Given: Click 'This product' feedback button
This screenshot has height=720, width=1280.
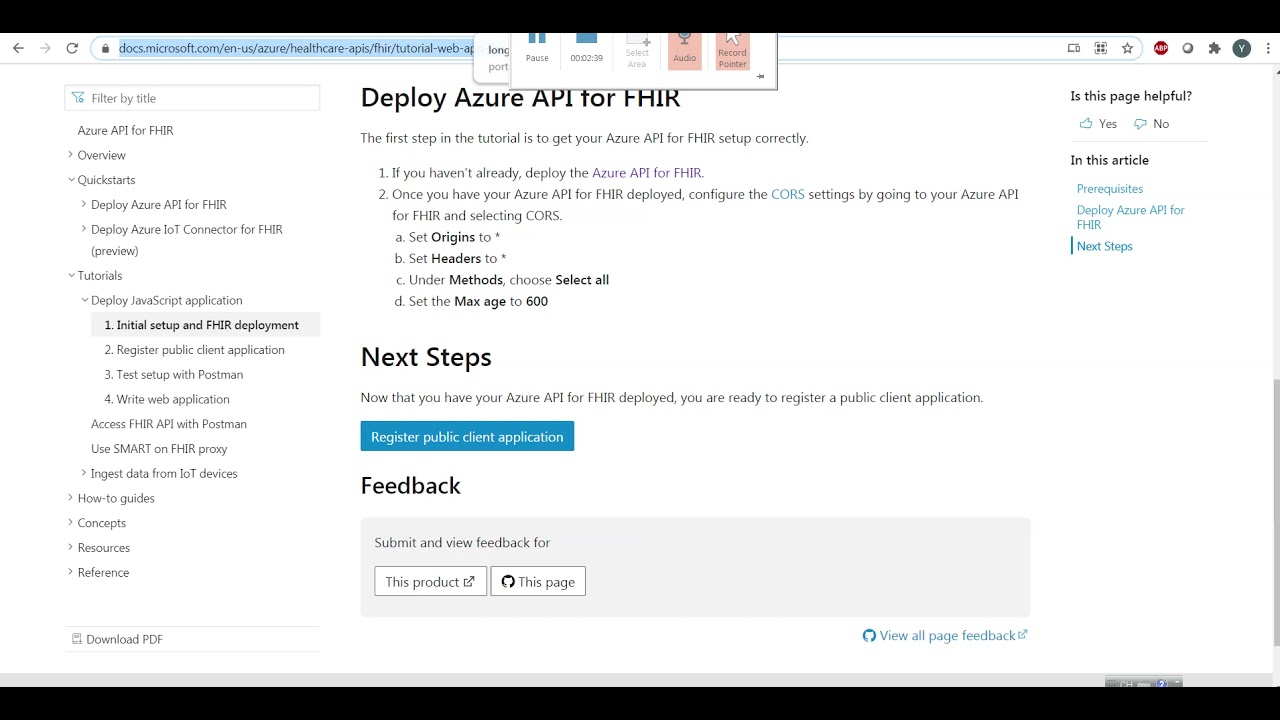Looking at the screenshot, I should coord(430,582).
